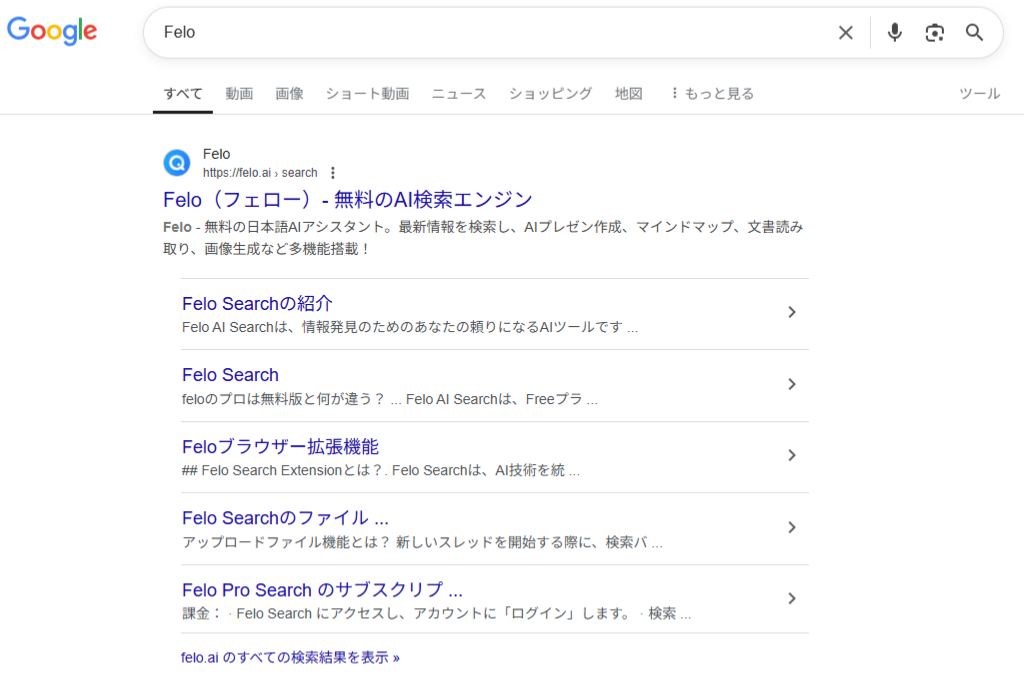Click chevron on Feloブラウザー拡張機能 row
Image resolution: width=1024 pixels, height=674 pixels.
pos(792,455)
